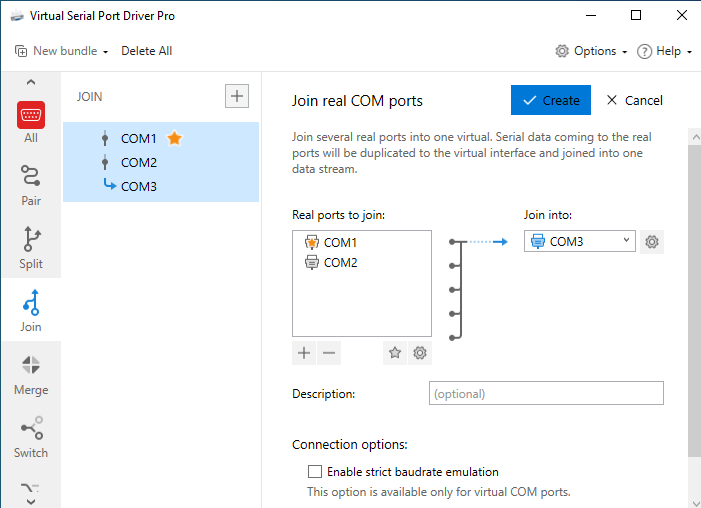
Task: Click the Create button
Action: point(551,100)
